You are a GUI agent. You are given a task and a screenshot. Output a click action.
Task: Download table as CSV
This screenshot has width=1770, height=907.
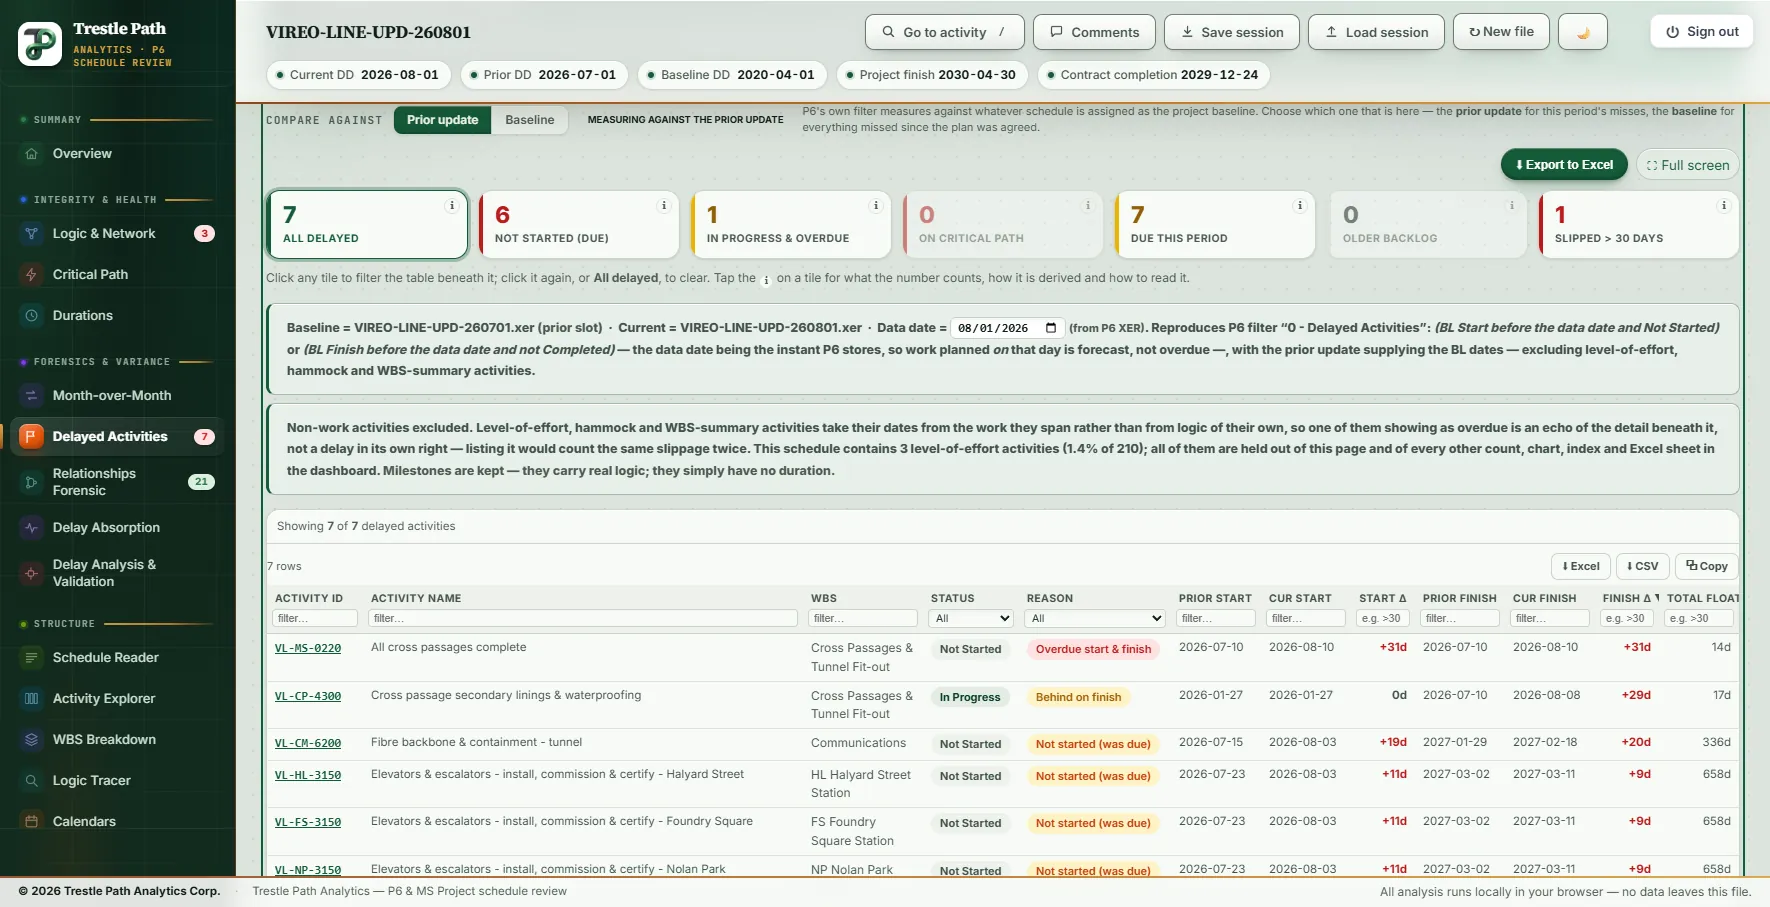[x=1642, y=566]
